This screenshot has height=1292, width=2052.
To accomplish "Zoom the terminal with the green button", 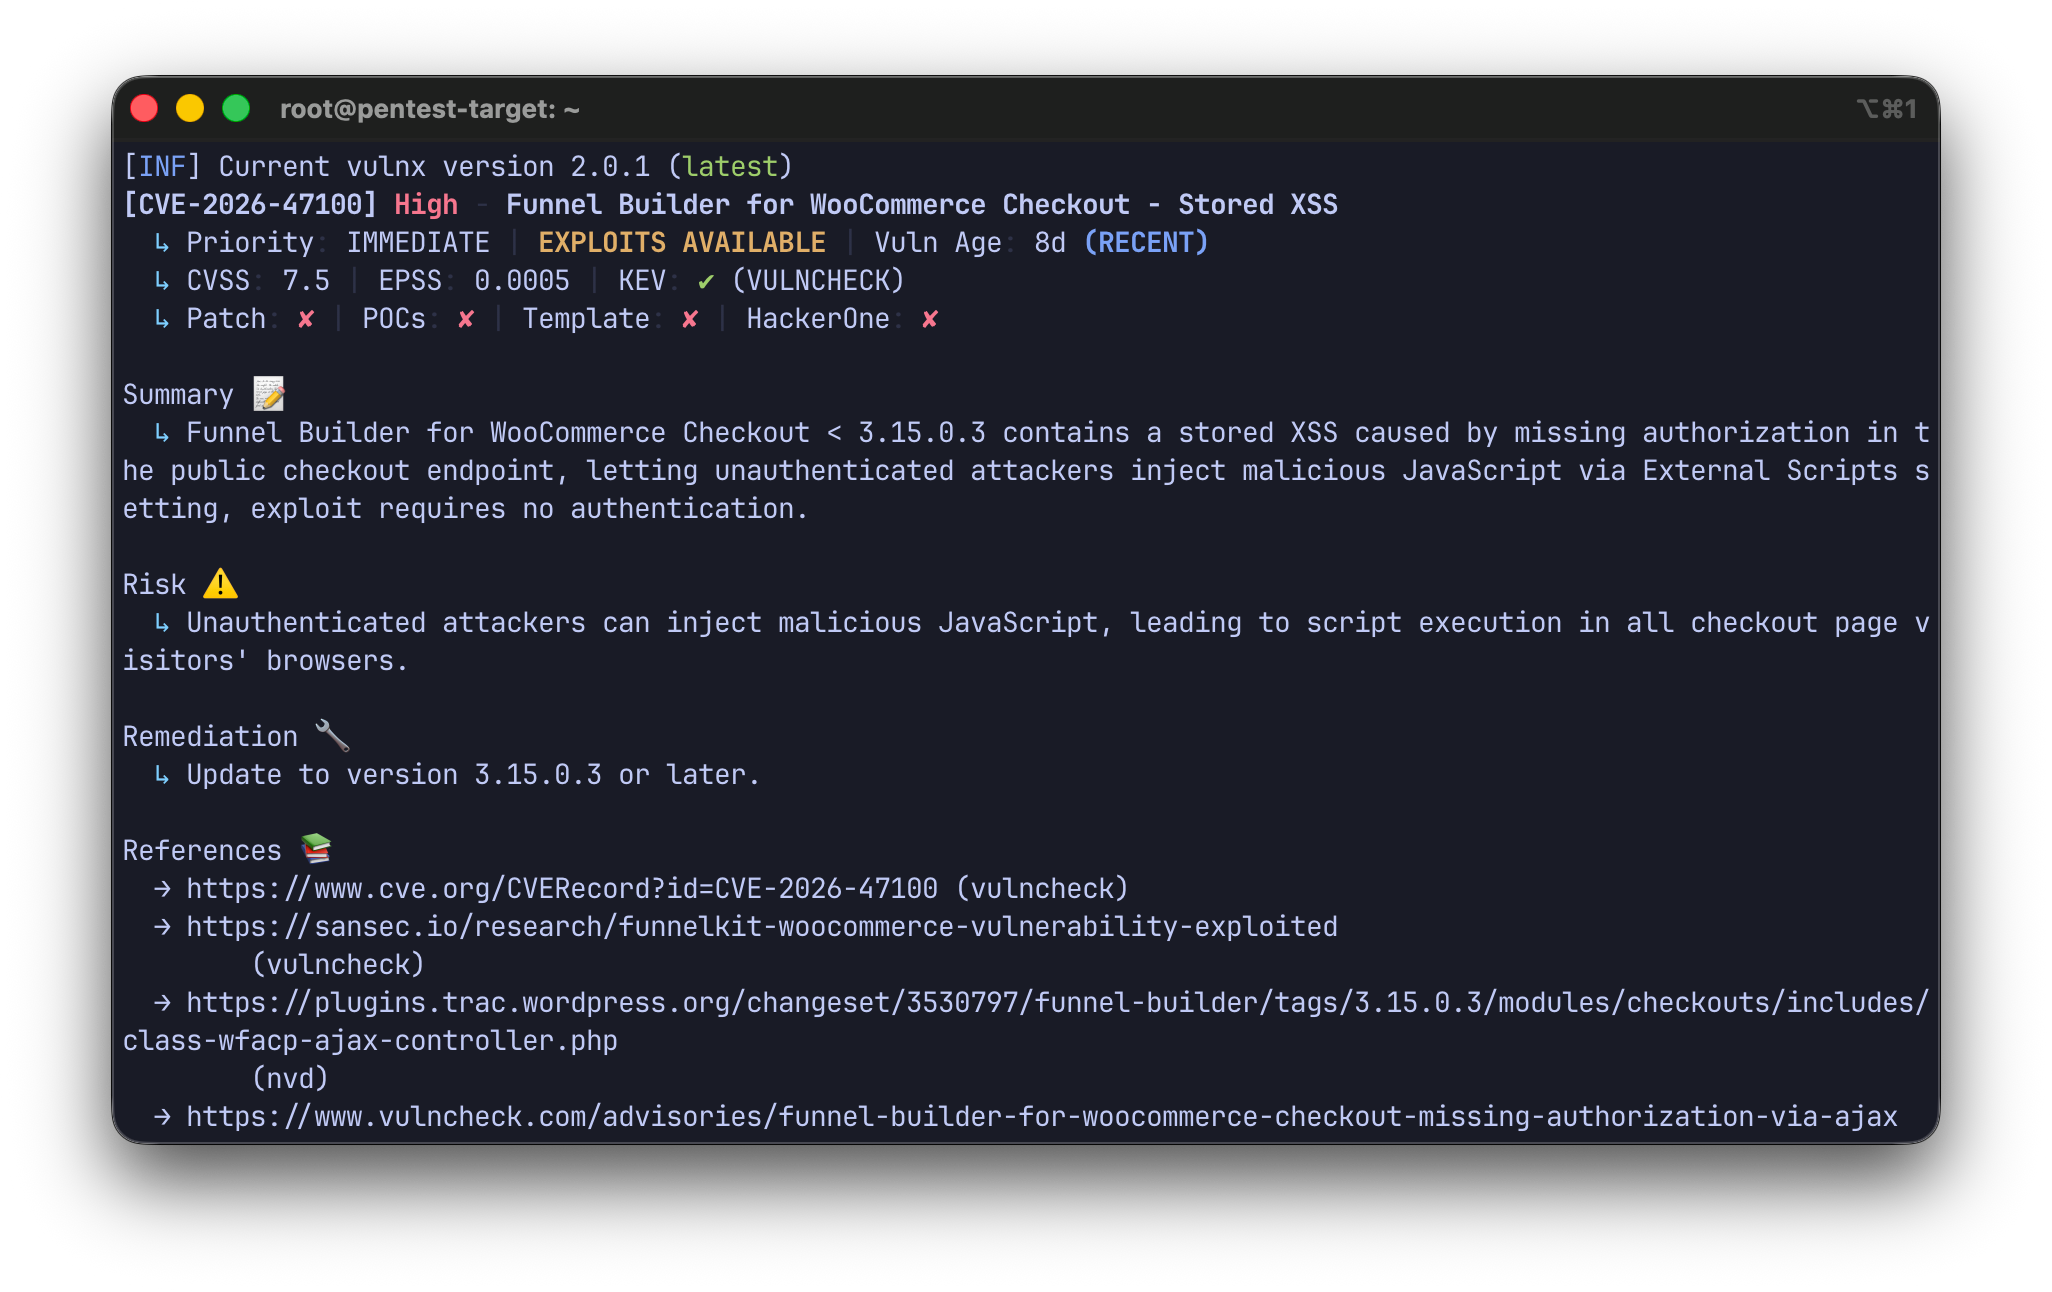I will click(x=236, y=108).
